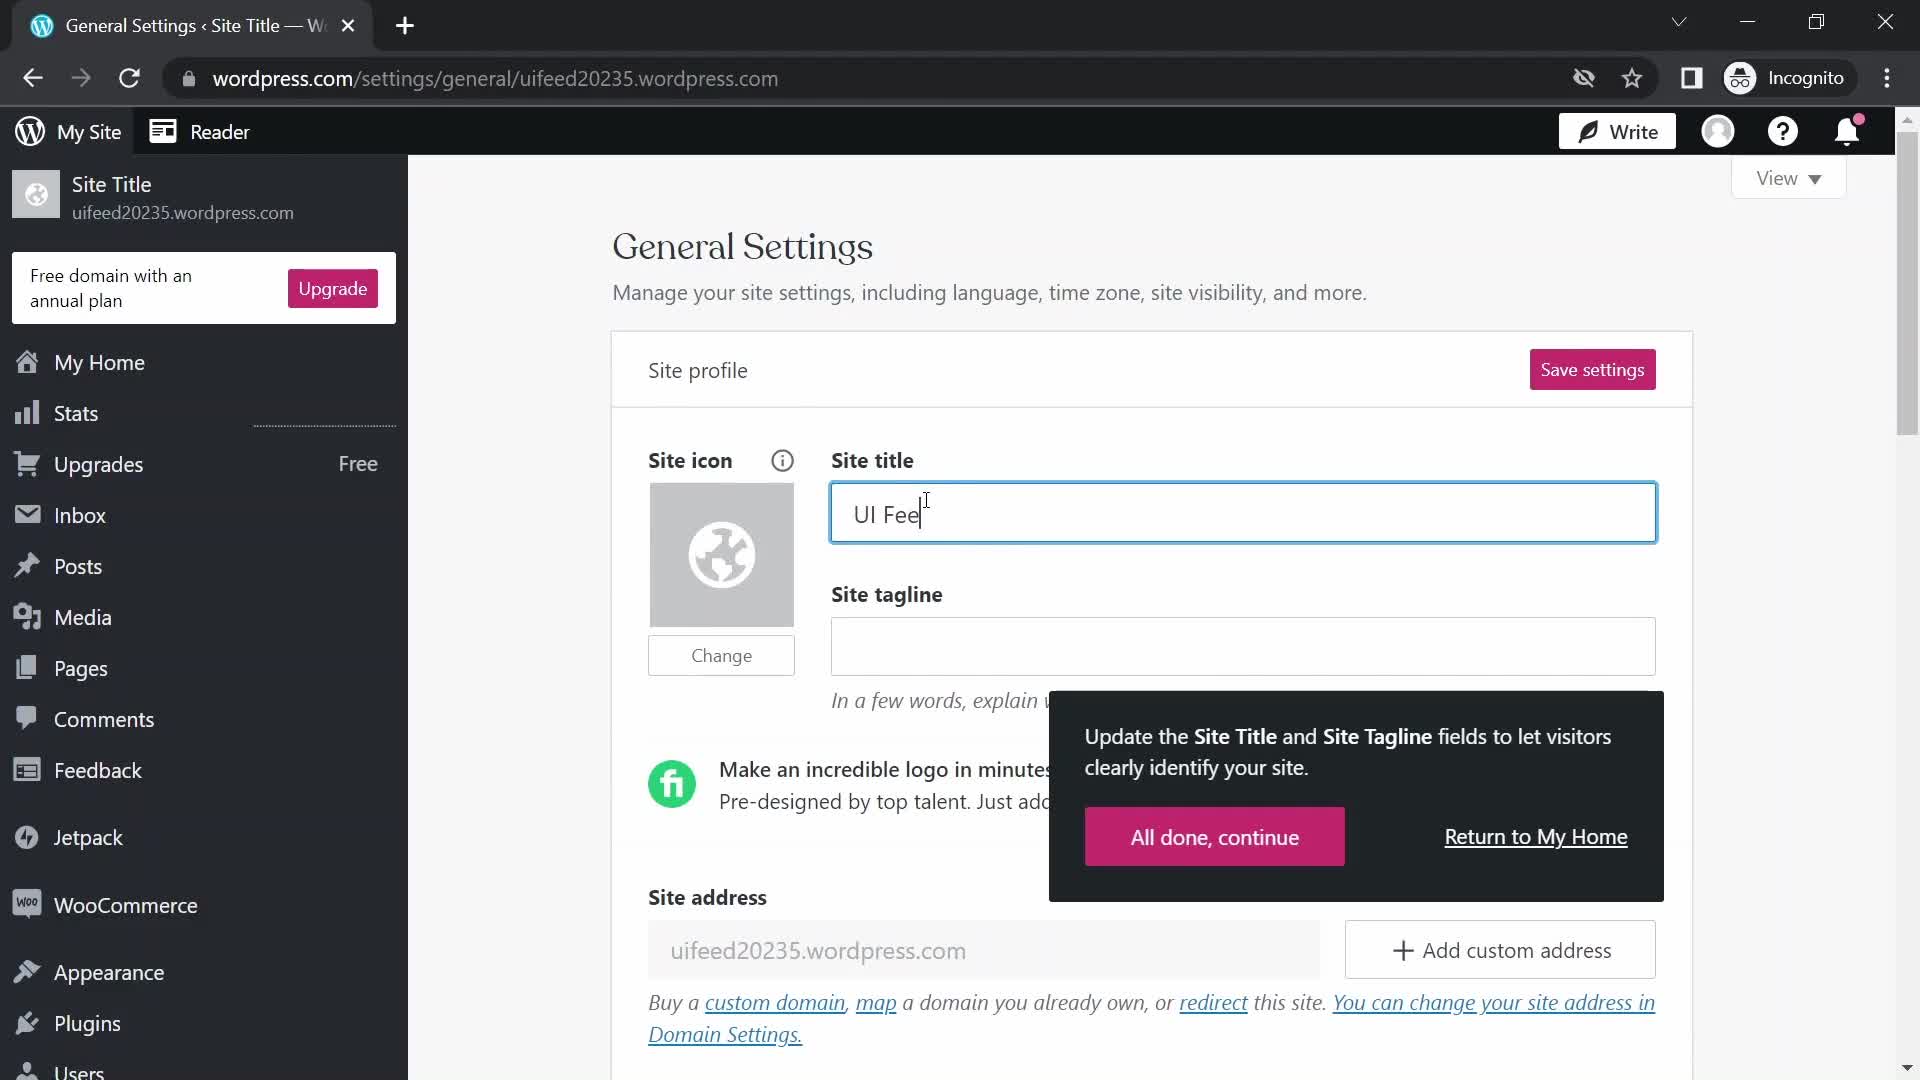The image size is (1920, 1080).
Task: Open Appearance settings in sidebar
Action: pyautogui.click(x=108, y=972)
